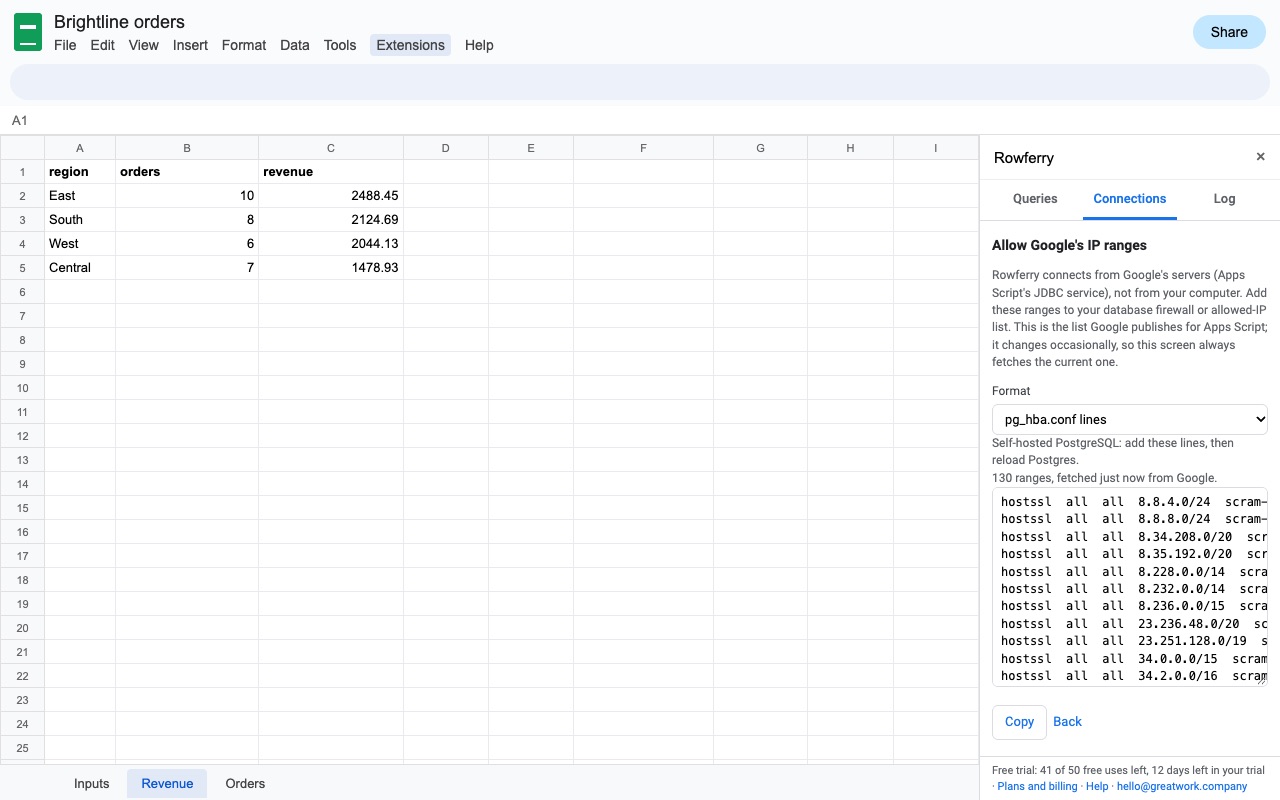Select the Revenue sheet tab
Screen dimensions: 1280x800
pos(167,784)
